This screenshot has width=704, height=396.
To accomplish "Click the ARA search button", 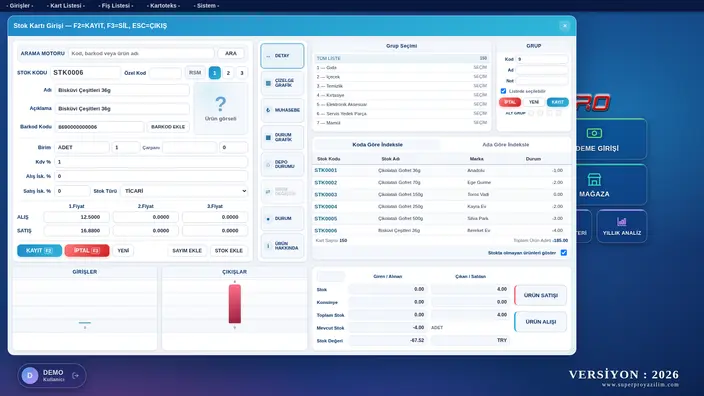I will click(231, 53).
